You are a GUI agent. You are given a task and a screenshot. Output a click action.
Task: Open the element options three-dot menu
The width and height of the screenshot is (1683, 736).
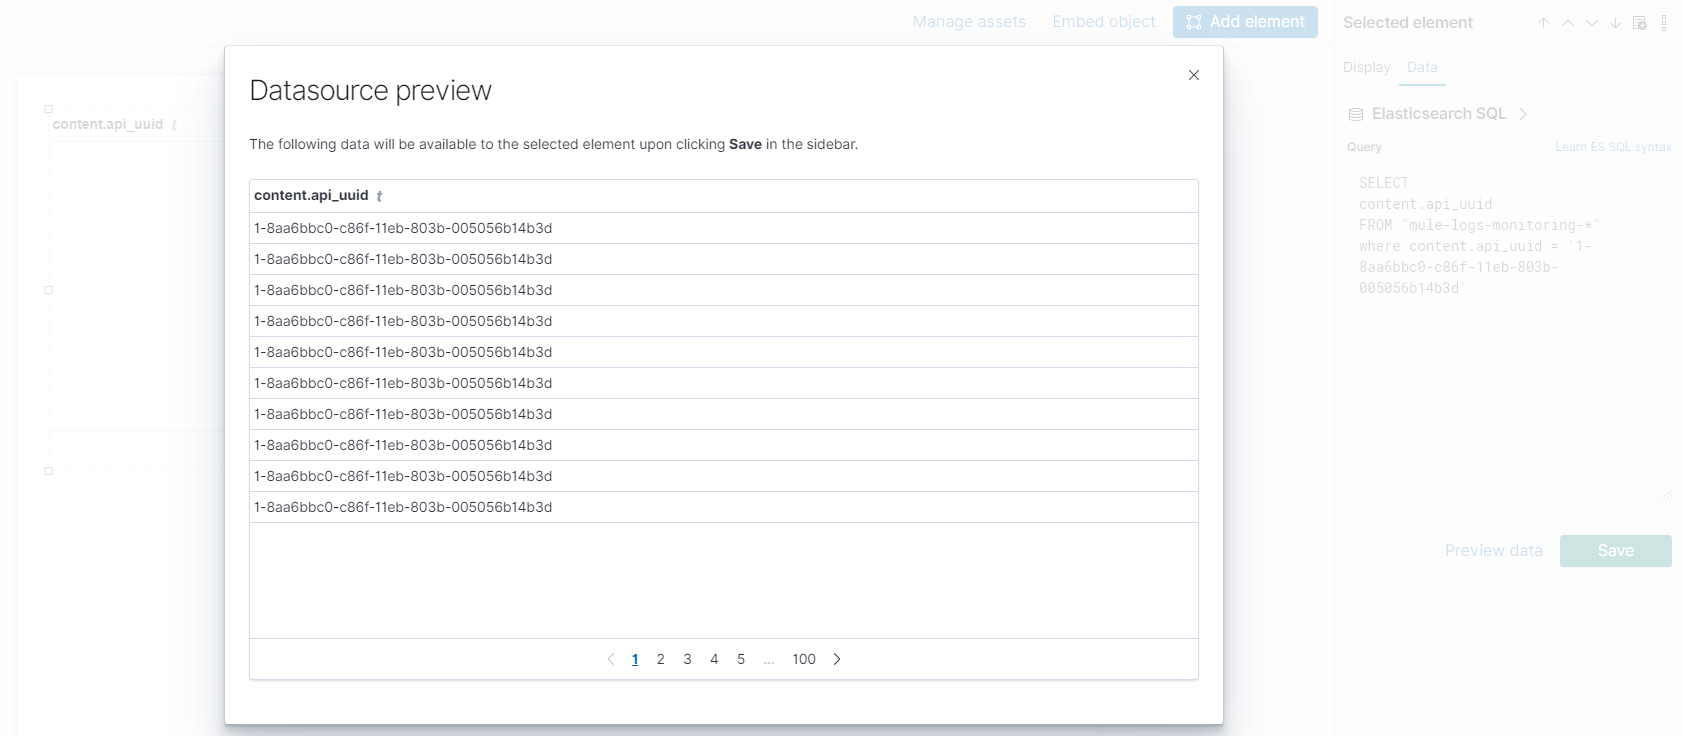tap(1664, 23)
